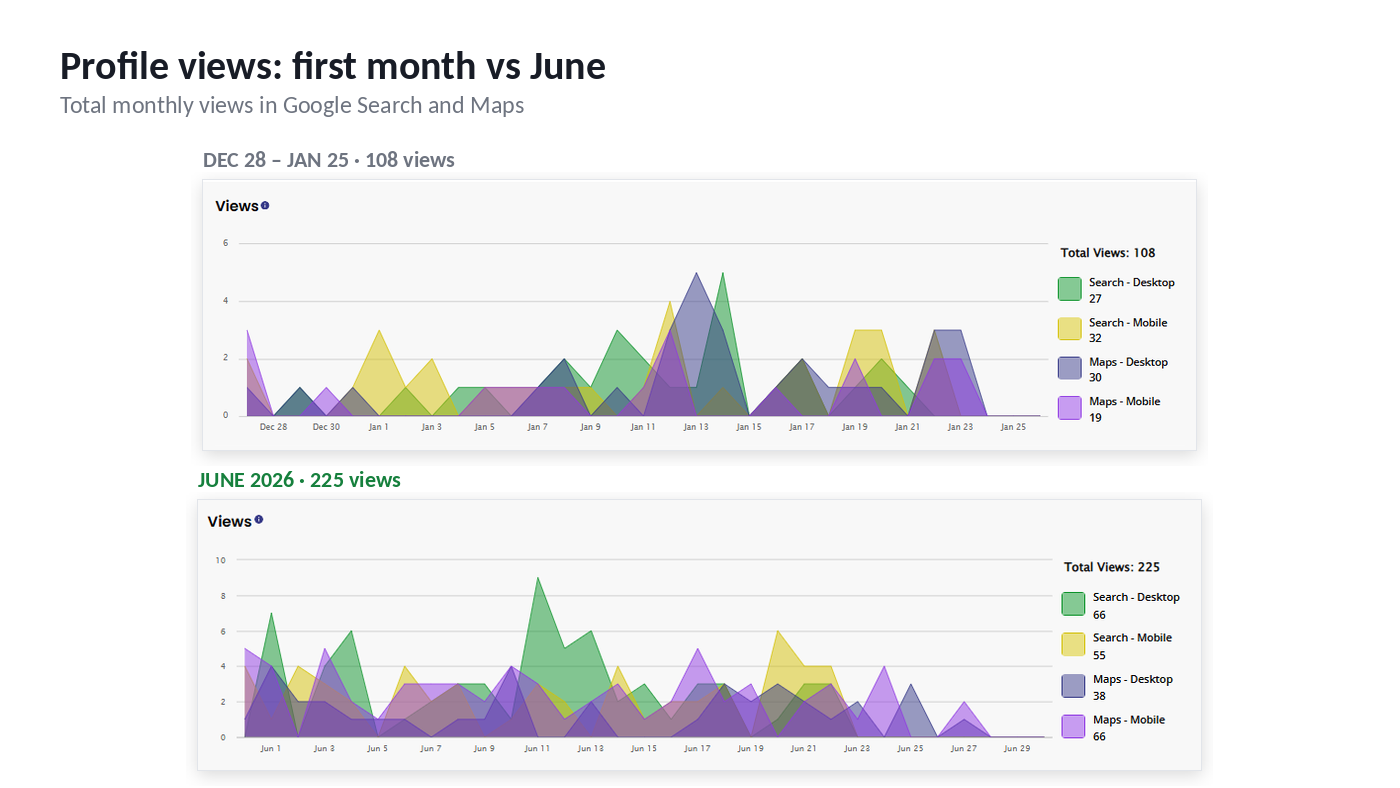
Task: Click the 'Total Views: 225' label
Action: tap(1112, 567)
